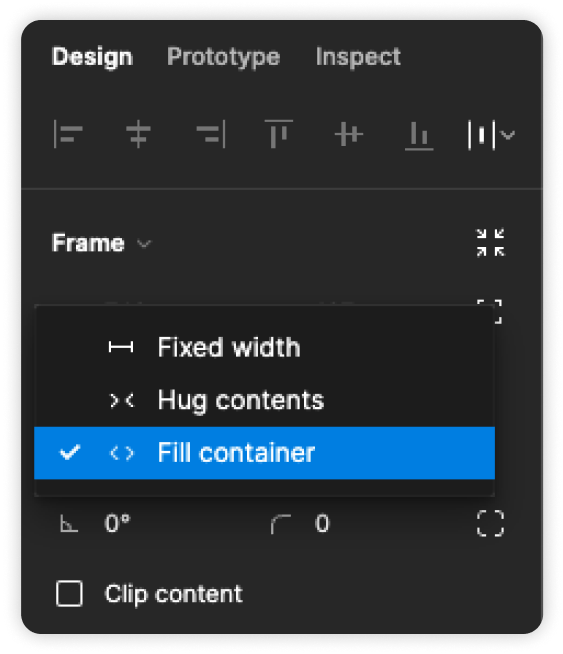Click independent corner radius icon
The image size is (563, 654).
coord(490,523)
